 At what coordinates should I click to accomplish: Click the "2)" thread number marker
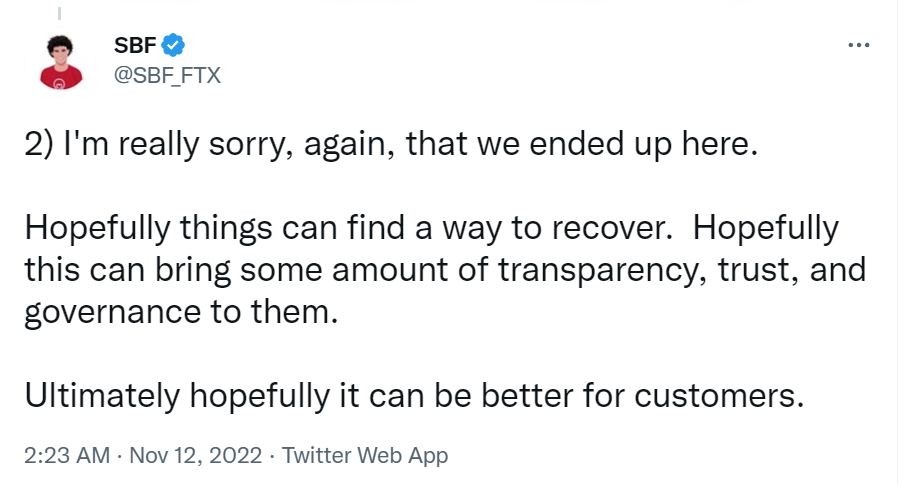pos(38,145)
